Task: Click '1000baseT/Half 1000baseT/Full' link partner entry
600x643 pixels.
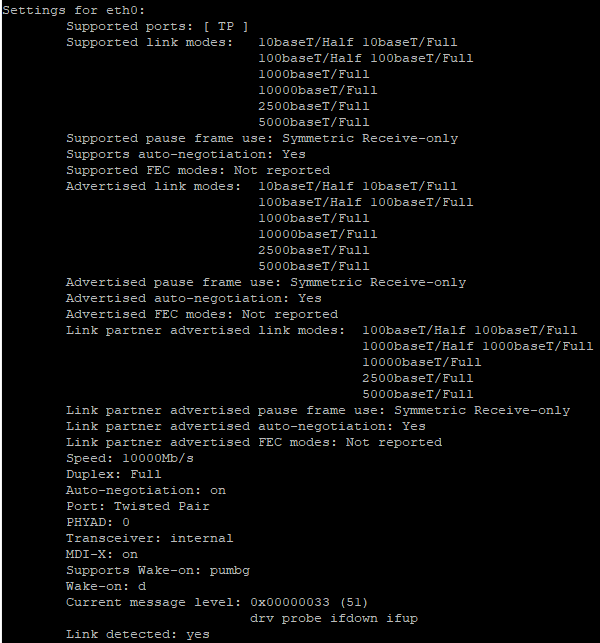Action: [478, 347]
